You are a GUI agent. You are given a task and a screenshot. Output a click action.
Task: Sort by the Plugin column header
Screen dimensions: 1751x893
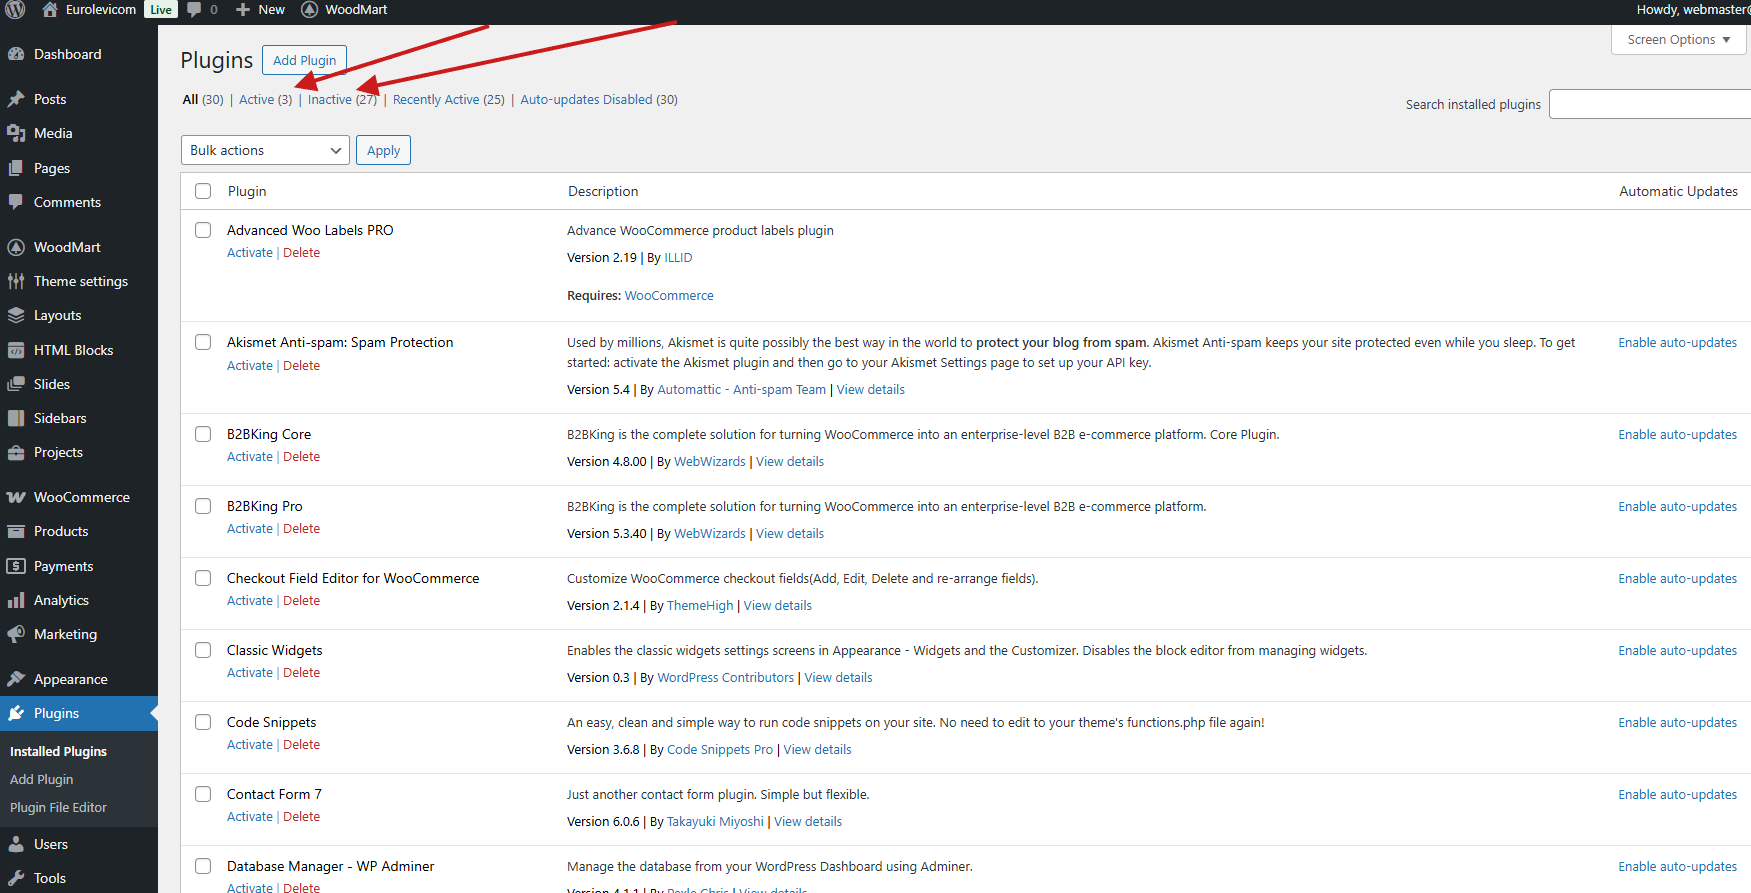(x=247, y=191)
